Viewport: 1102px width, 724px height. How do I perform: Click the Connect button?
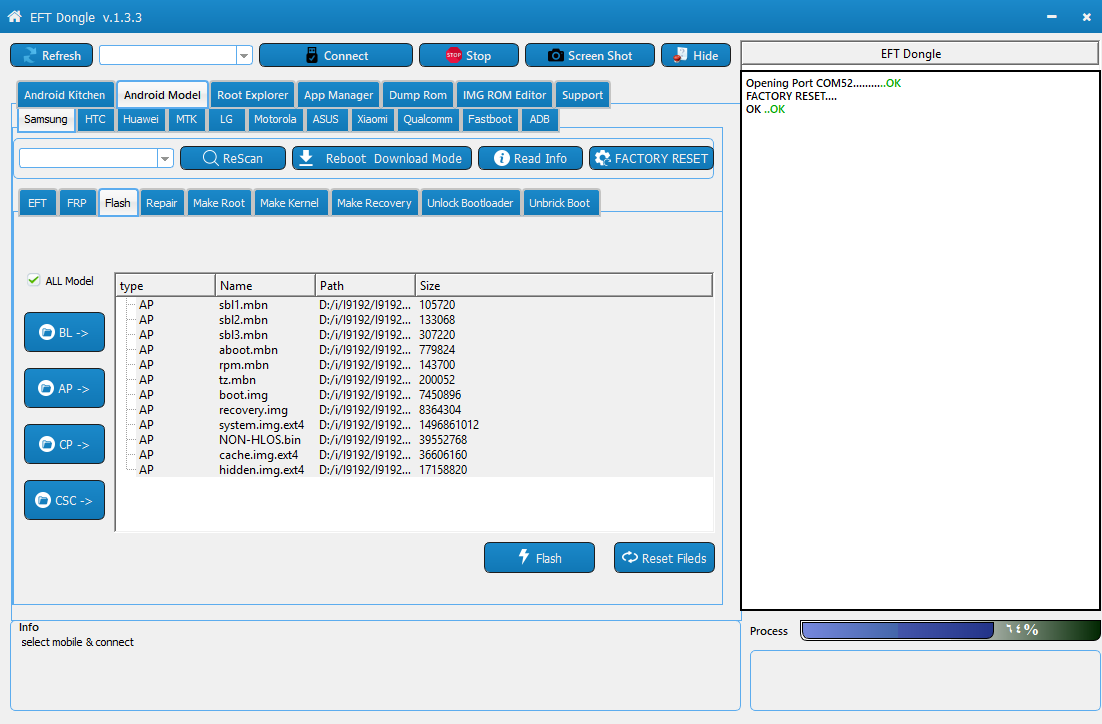[x=336, y=56]
